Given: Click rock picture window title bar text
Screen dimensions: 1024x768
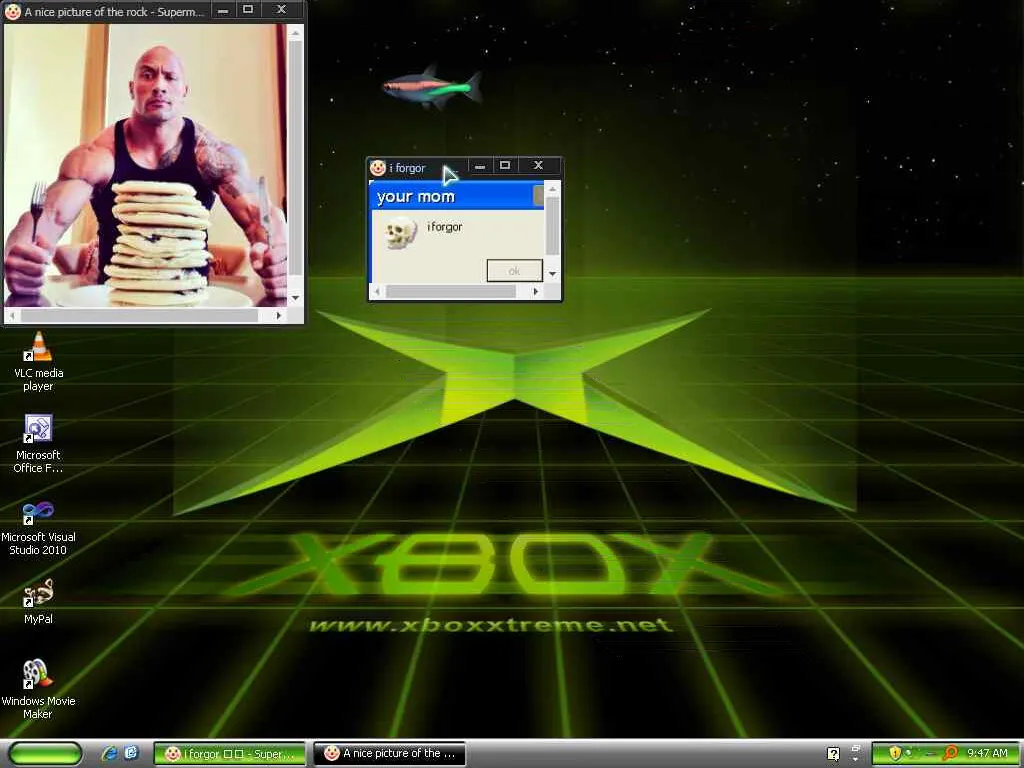Looking at the screenshot, I should pyautogui.click(x=114, y=12).
